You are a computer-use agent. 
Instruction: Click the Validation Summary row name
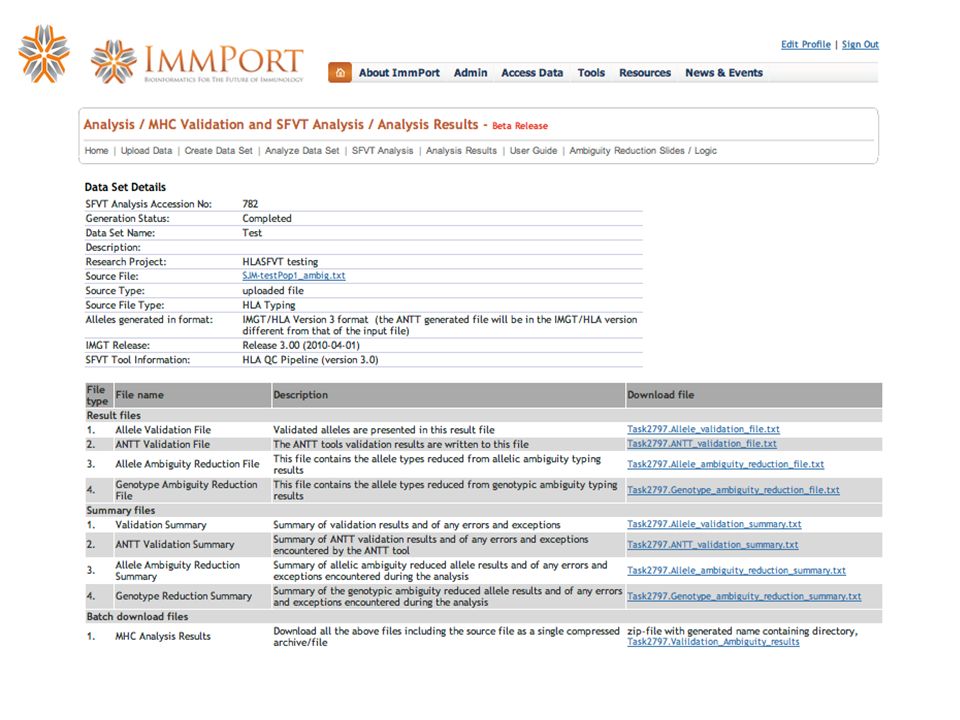pyautogui.click(x=160, y=525)
